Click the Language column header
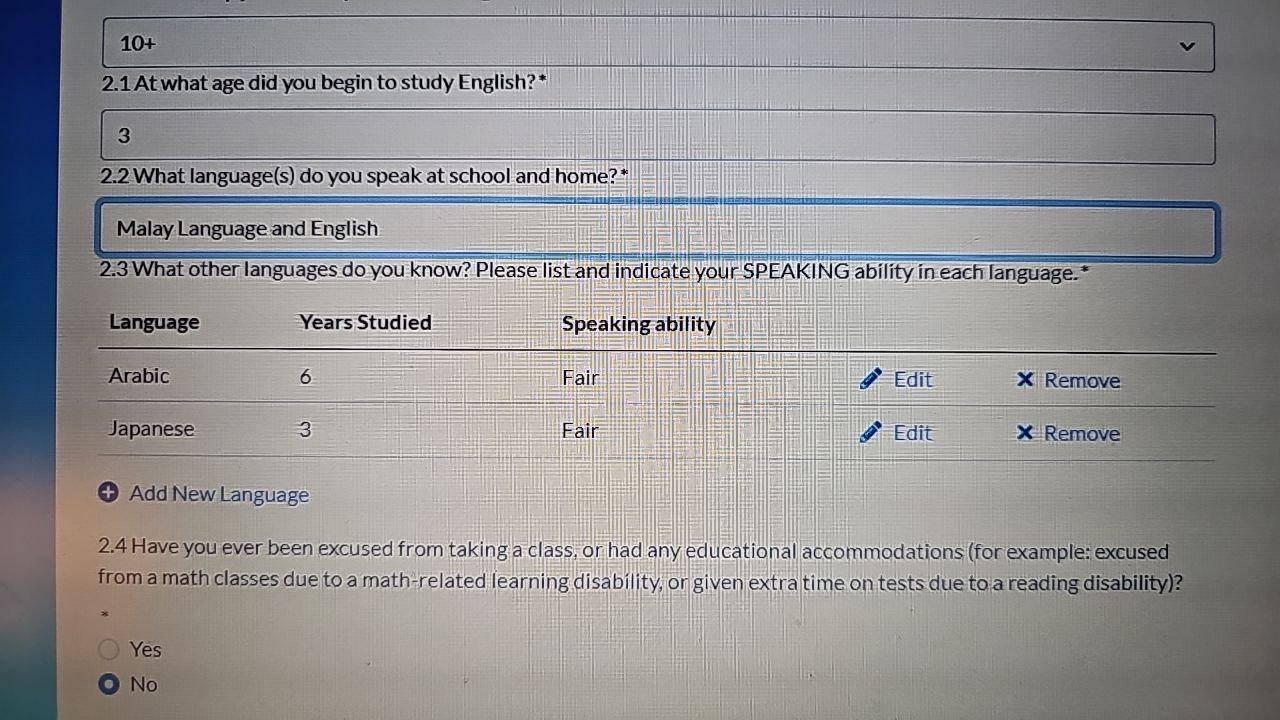 coord(154,322)
